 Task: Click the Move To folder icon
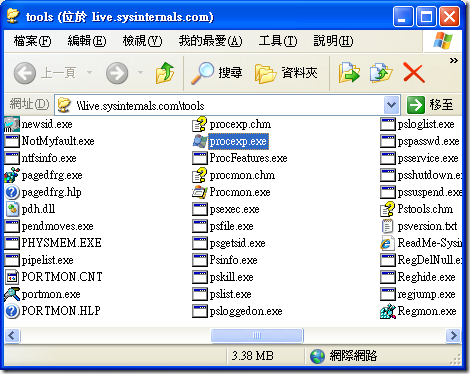(349, 73)
